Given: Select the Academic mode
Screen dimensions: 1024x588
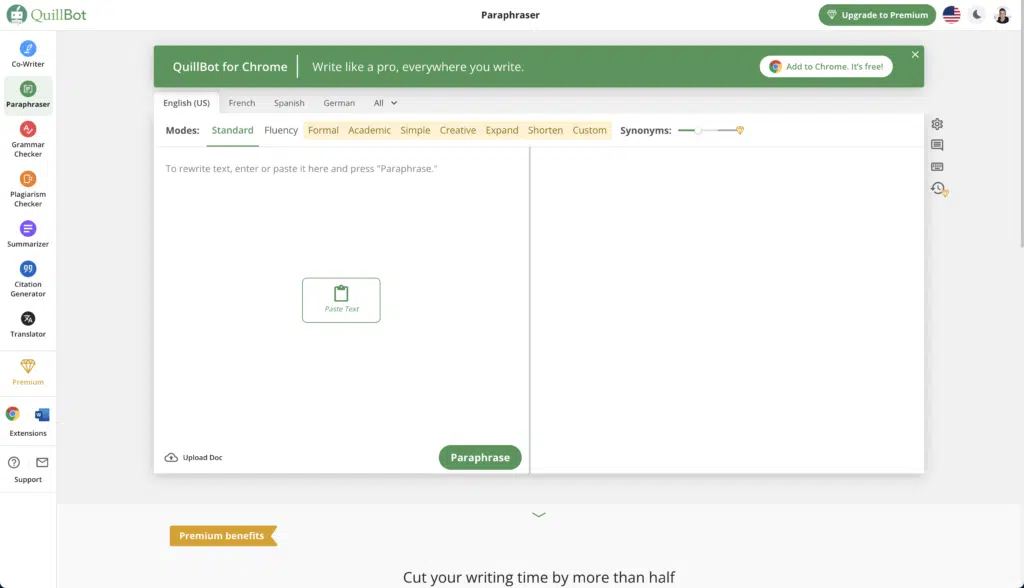Looking at the screenshot, I should click(370, 131).
